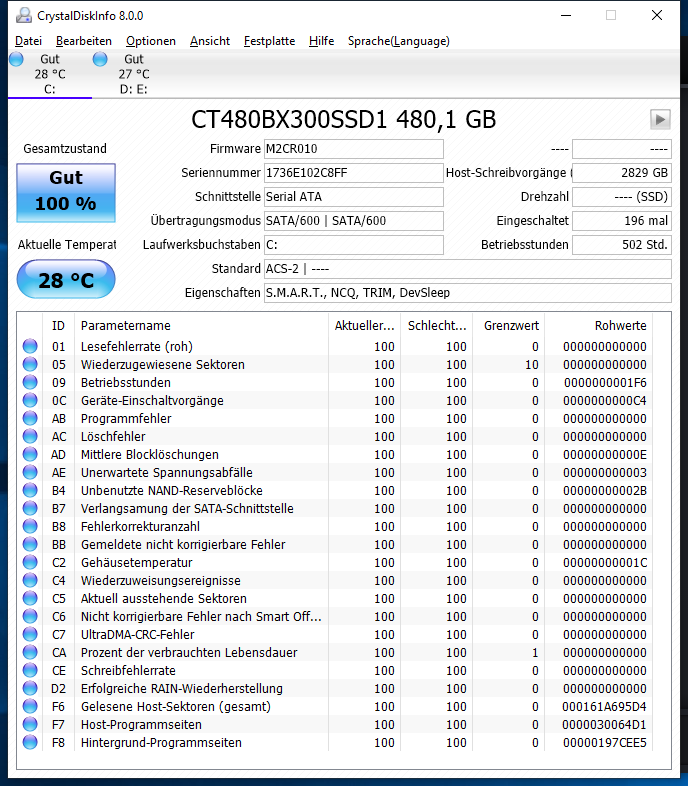Click status orb for Programmfehler

pyautogui.click(x=30, y=419)
